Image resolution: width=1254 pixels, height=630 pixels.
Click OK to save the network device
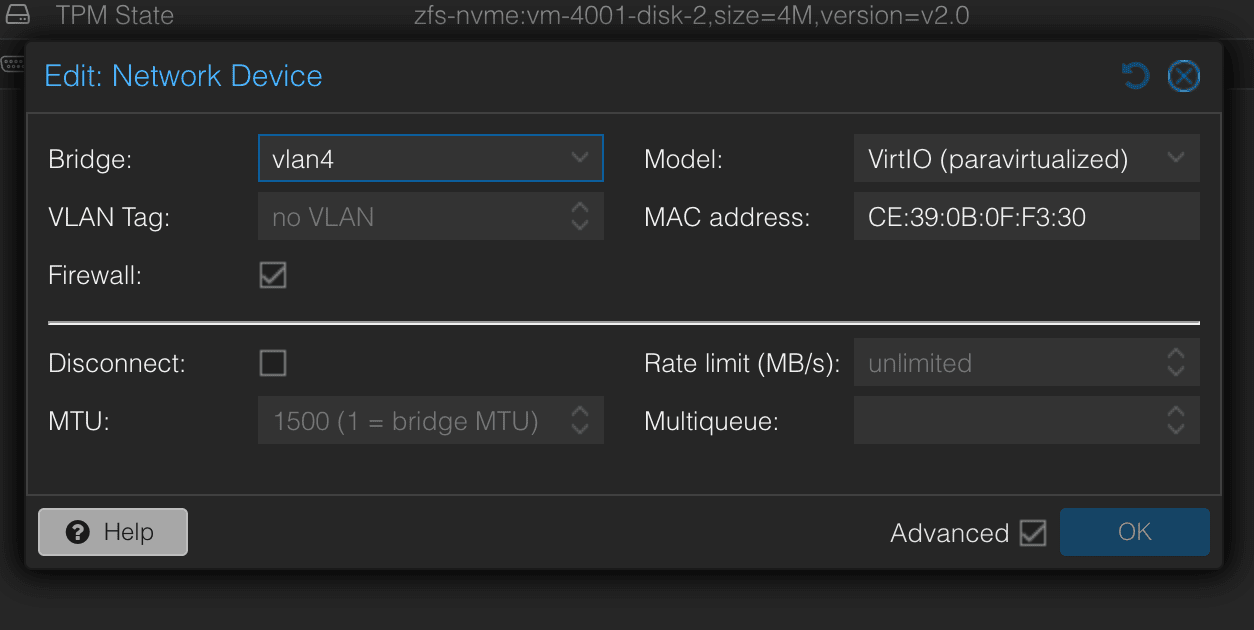(1135, 532)
